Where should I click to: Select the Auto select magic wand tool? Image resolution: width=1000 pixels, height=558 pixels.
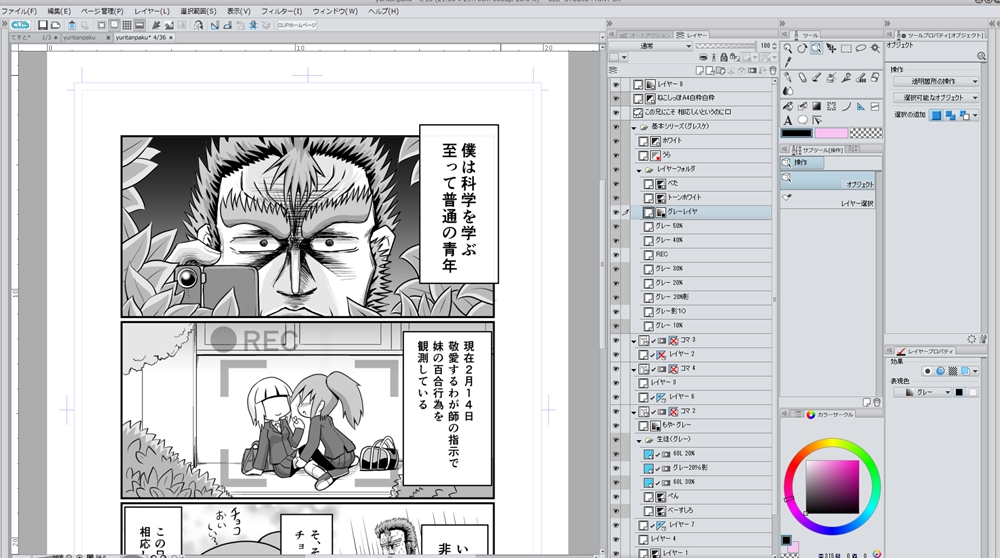click(875, 48)
